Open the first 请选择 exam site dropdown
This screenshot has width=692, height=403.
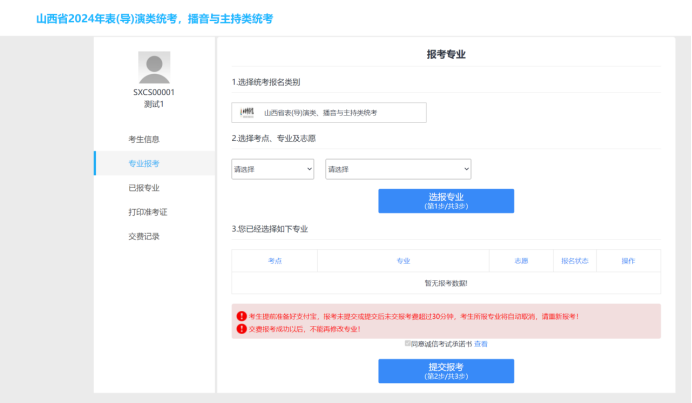pyautogui.click(x=273, y=169)
